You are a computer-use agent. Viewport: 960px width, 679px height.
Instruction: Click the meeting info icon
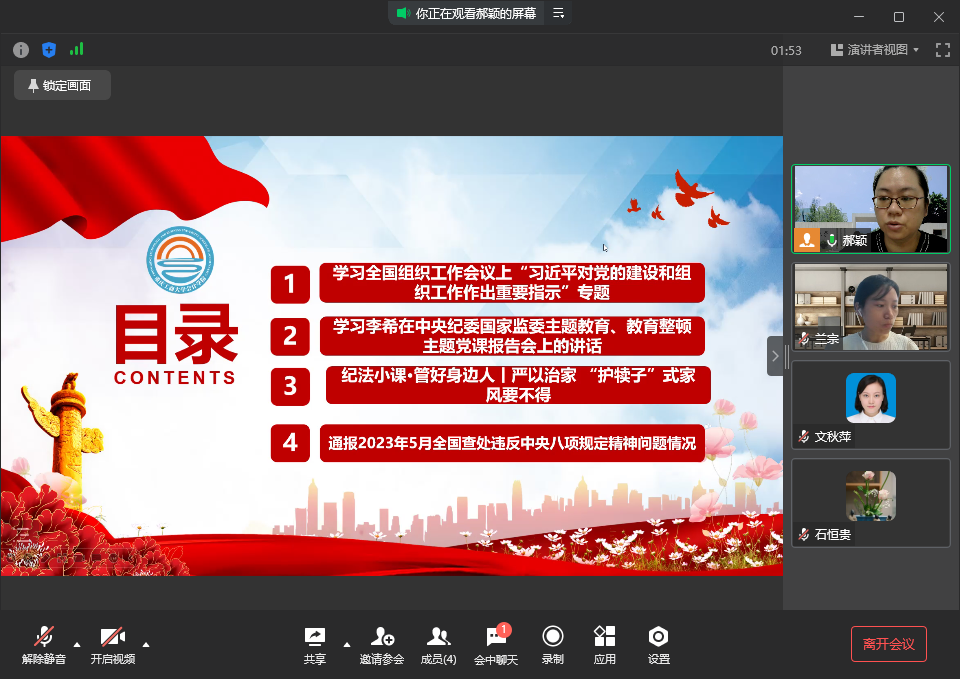tap(21, 49)
